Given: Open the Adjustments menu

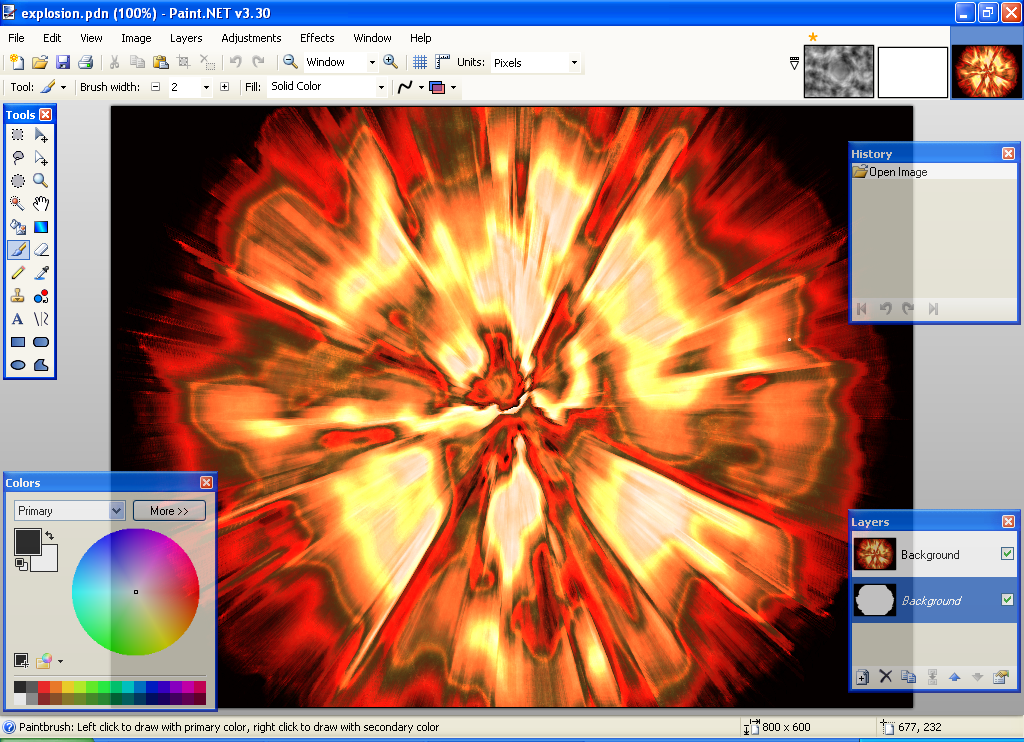Looking at the screenshot, I should pyautogui.click(x=251, y=38).
